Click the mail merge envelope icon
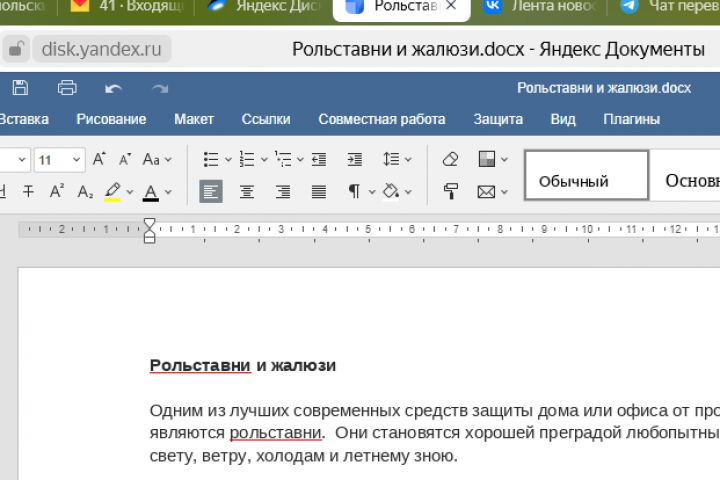The image size is (720, 480). (486, 192)
